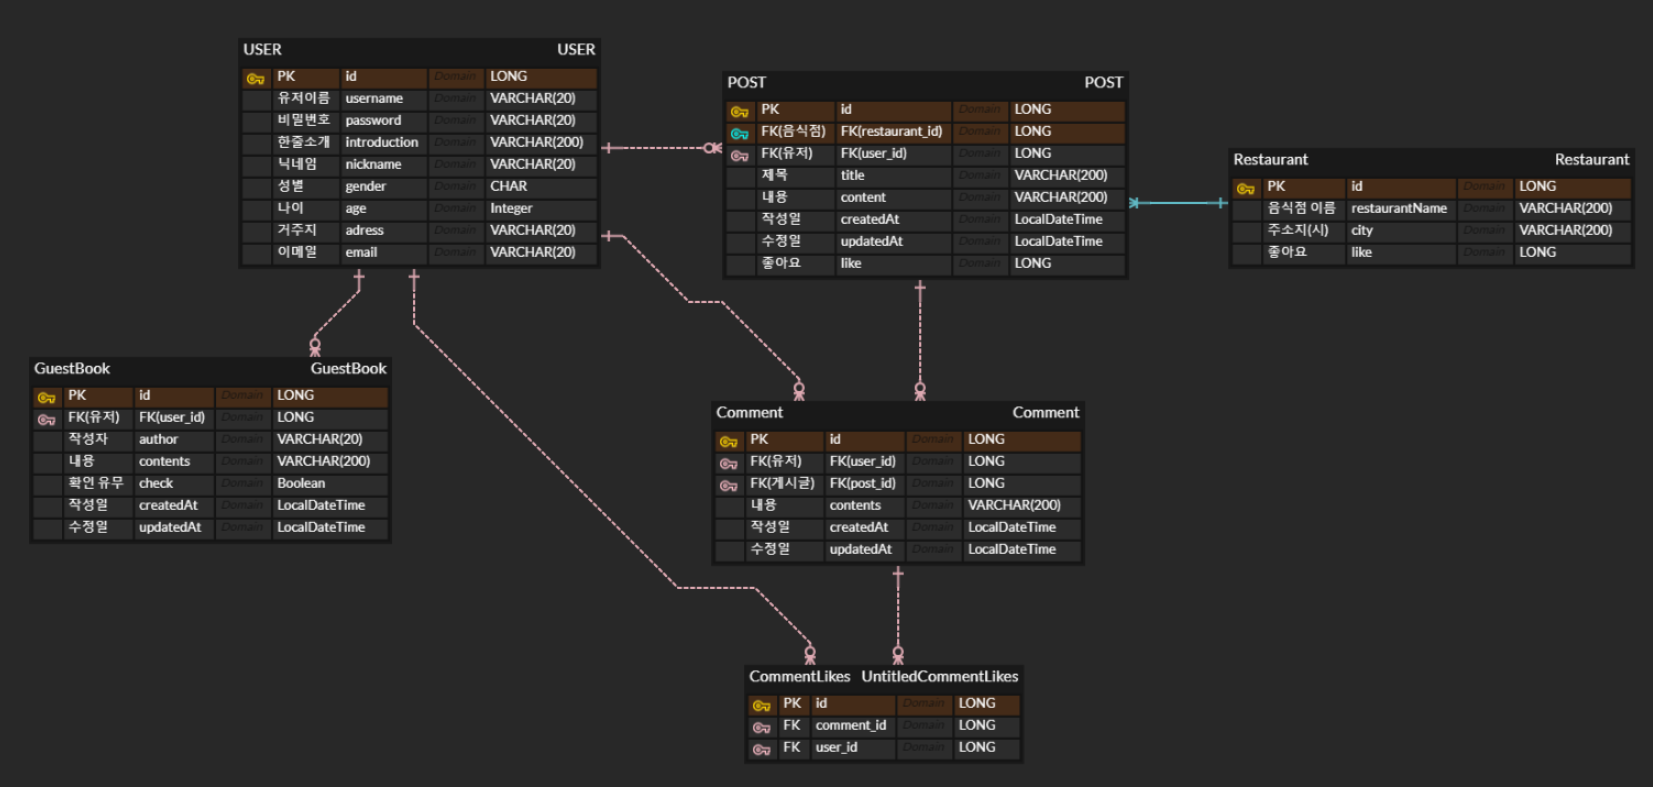Click the updatedAt column in GuestBook table
1653x787 pixels.
(x=170, y=527)
